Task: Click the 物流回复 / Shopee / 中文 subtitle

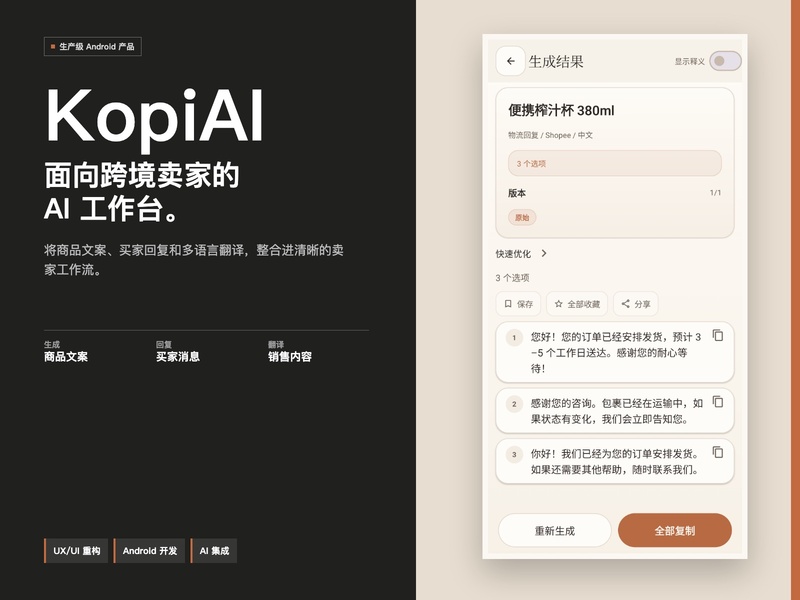Action: 551,135
